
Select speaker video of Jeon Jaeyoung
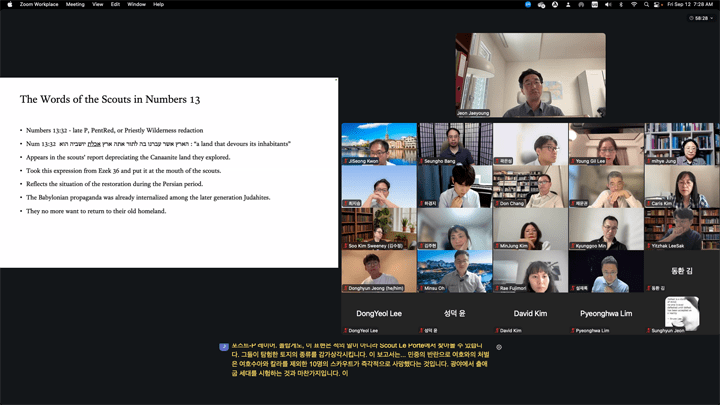click(x=530, y=76)
